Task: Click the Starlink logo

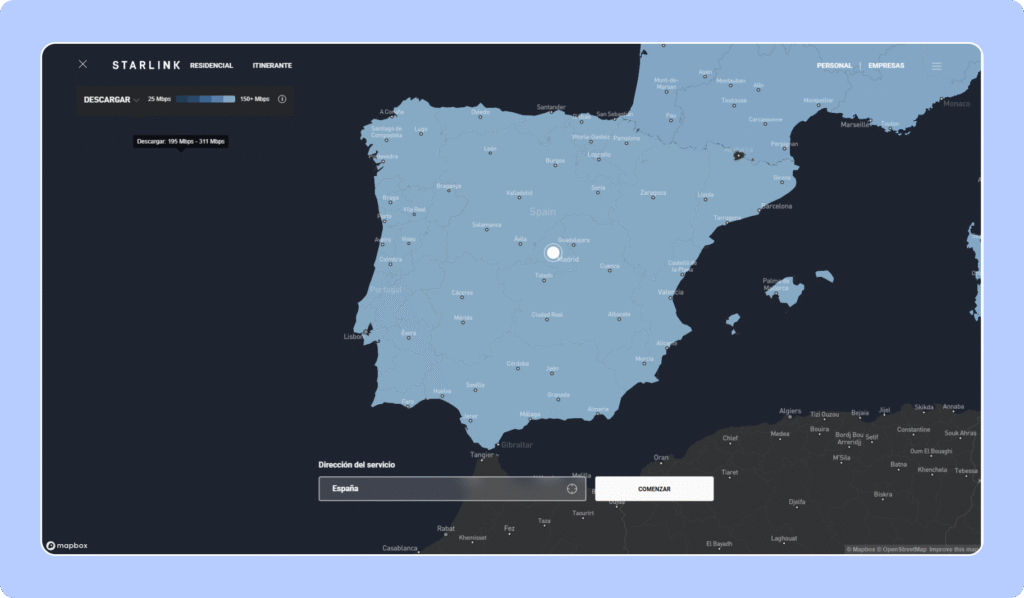Action: point(146,66)
